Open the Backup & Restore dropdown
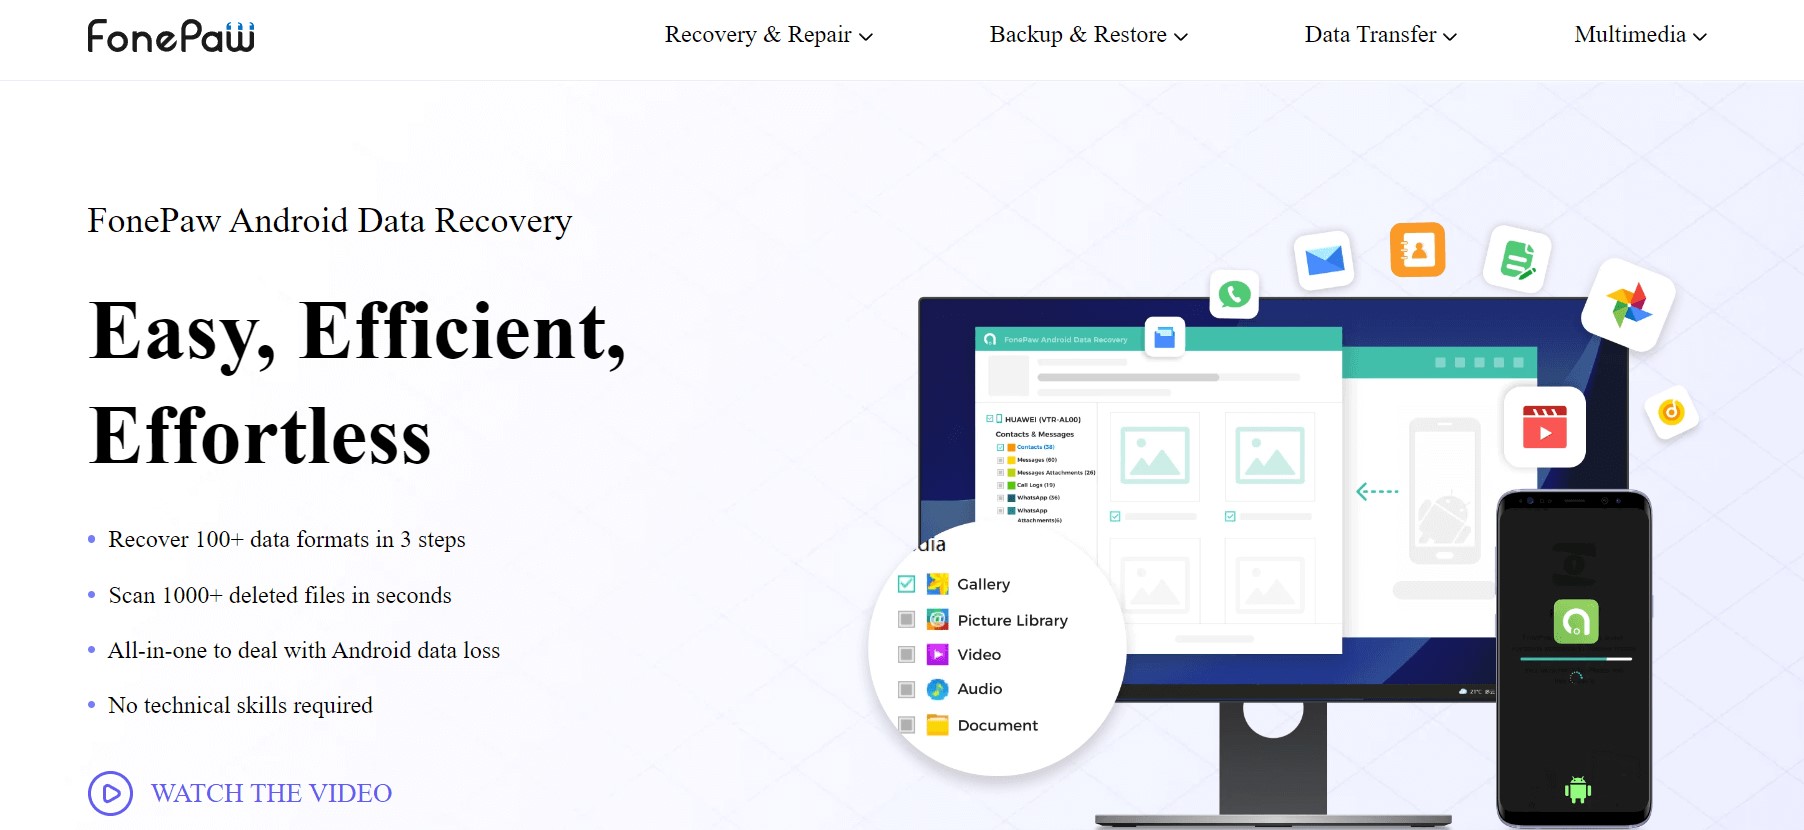The width and height of the screenshot is (1804, 830). (1088, 35)
